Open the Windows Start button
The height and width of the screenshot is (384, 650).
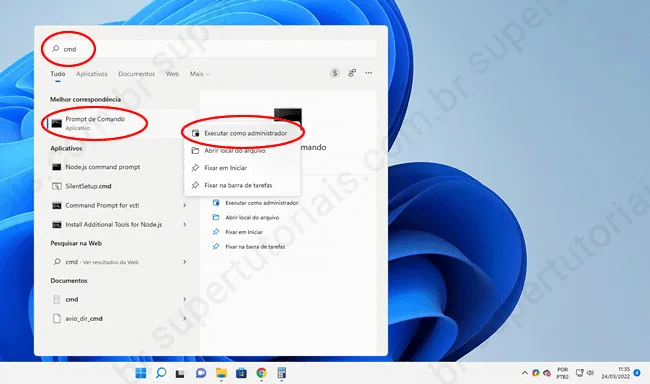point(141,373)
